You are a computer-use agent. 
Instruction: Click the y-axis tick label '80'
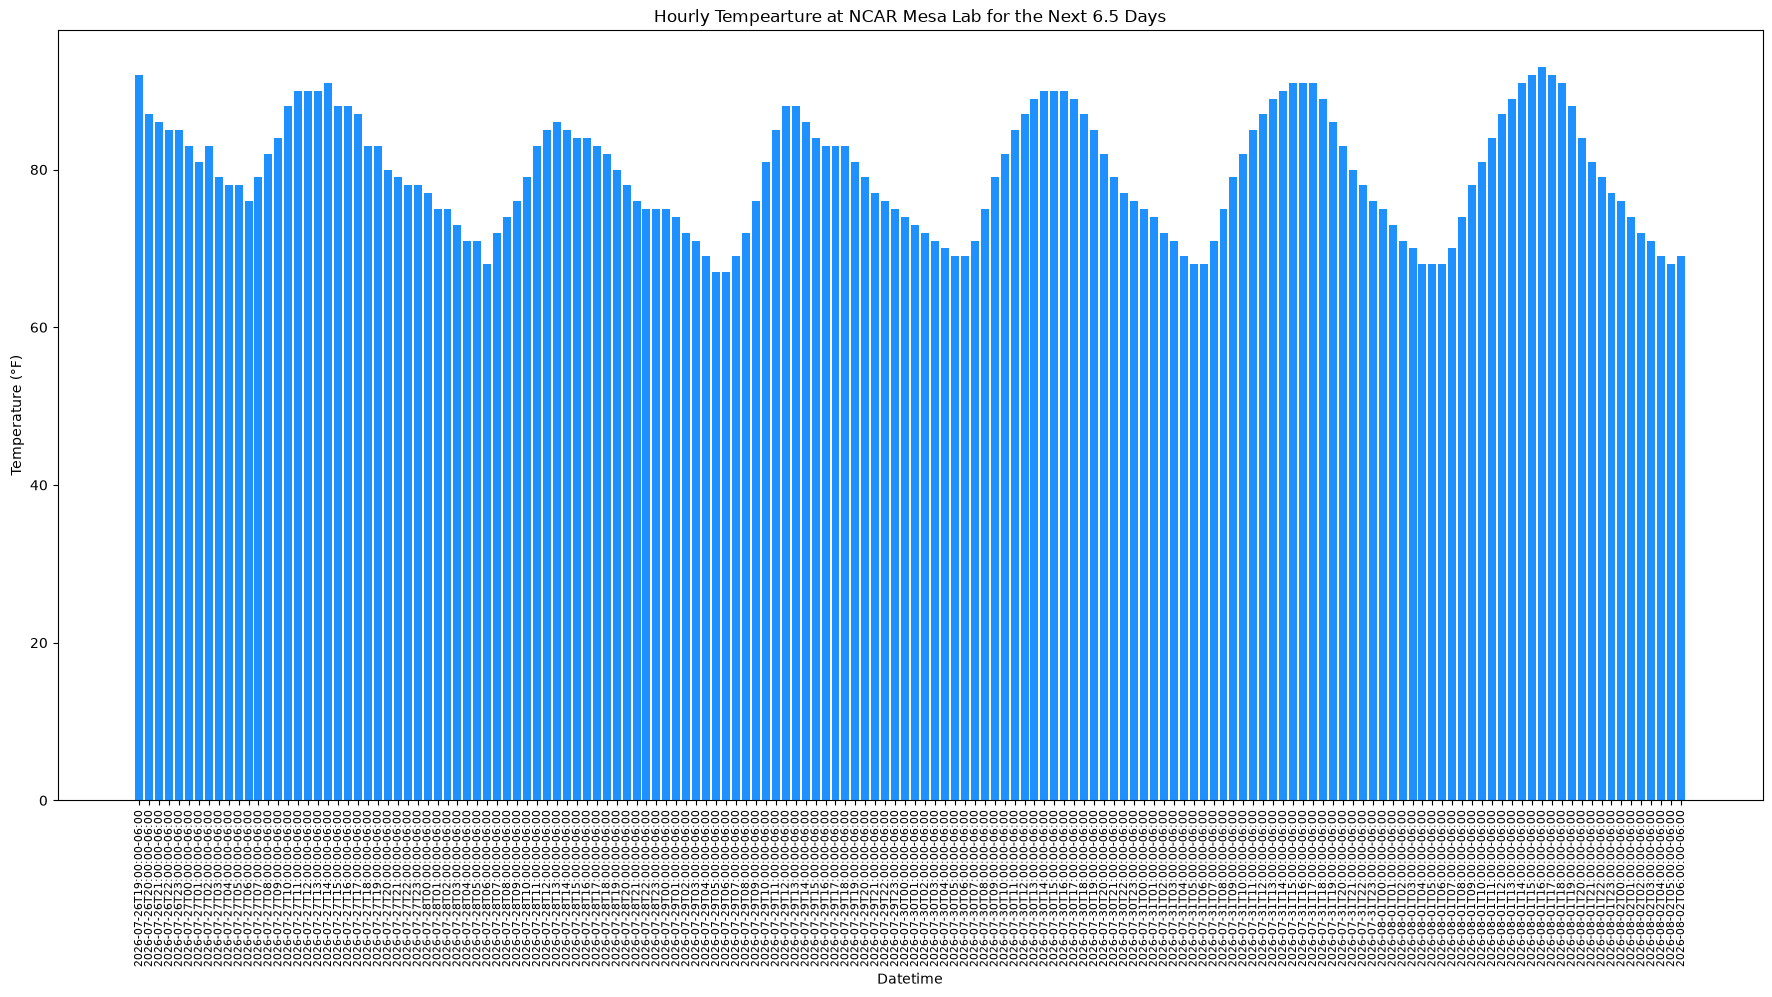click(x=38, y=170)
